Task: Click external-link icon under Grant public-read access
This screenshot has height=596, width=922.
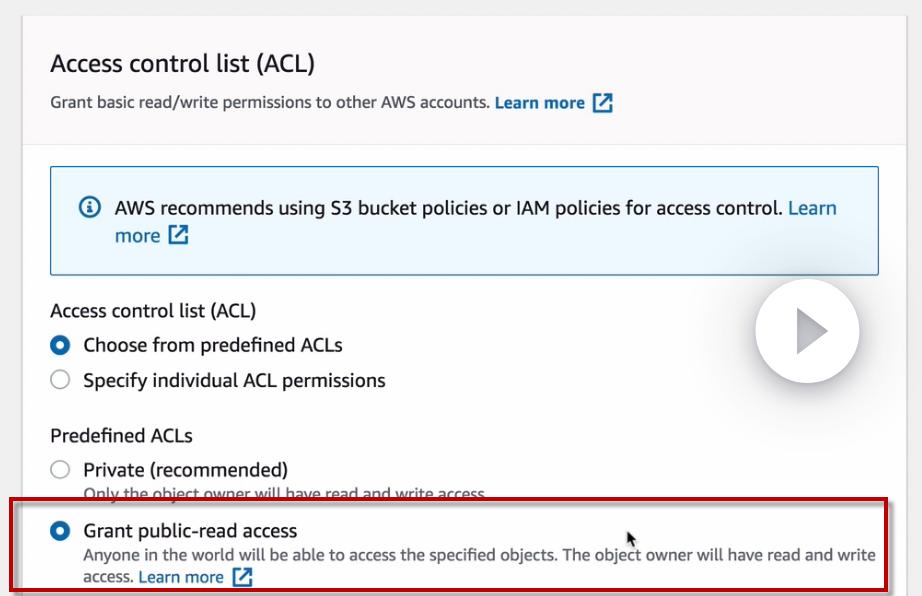Action: (242, 577)
